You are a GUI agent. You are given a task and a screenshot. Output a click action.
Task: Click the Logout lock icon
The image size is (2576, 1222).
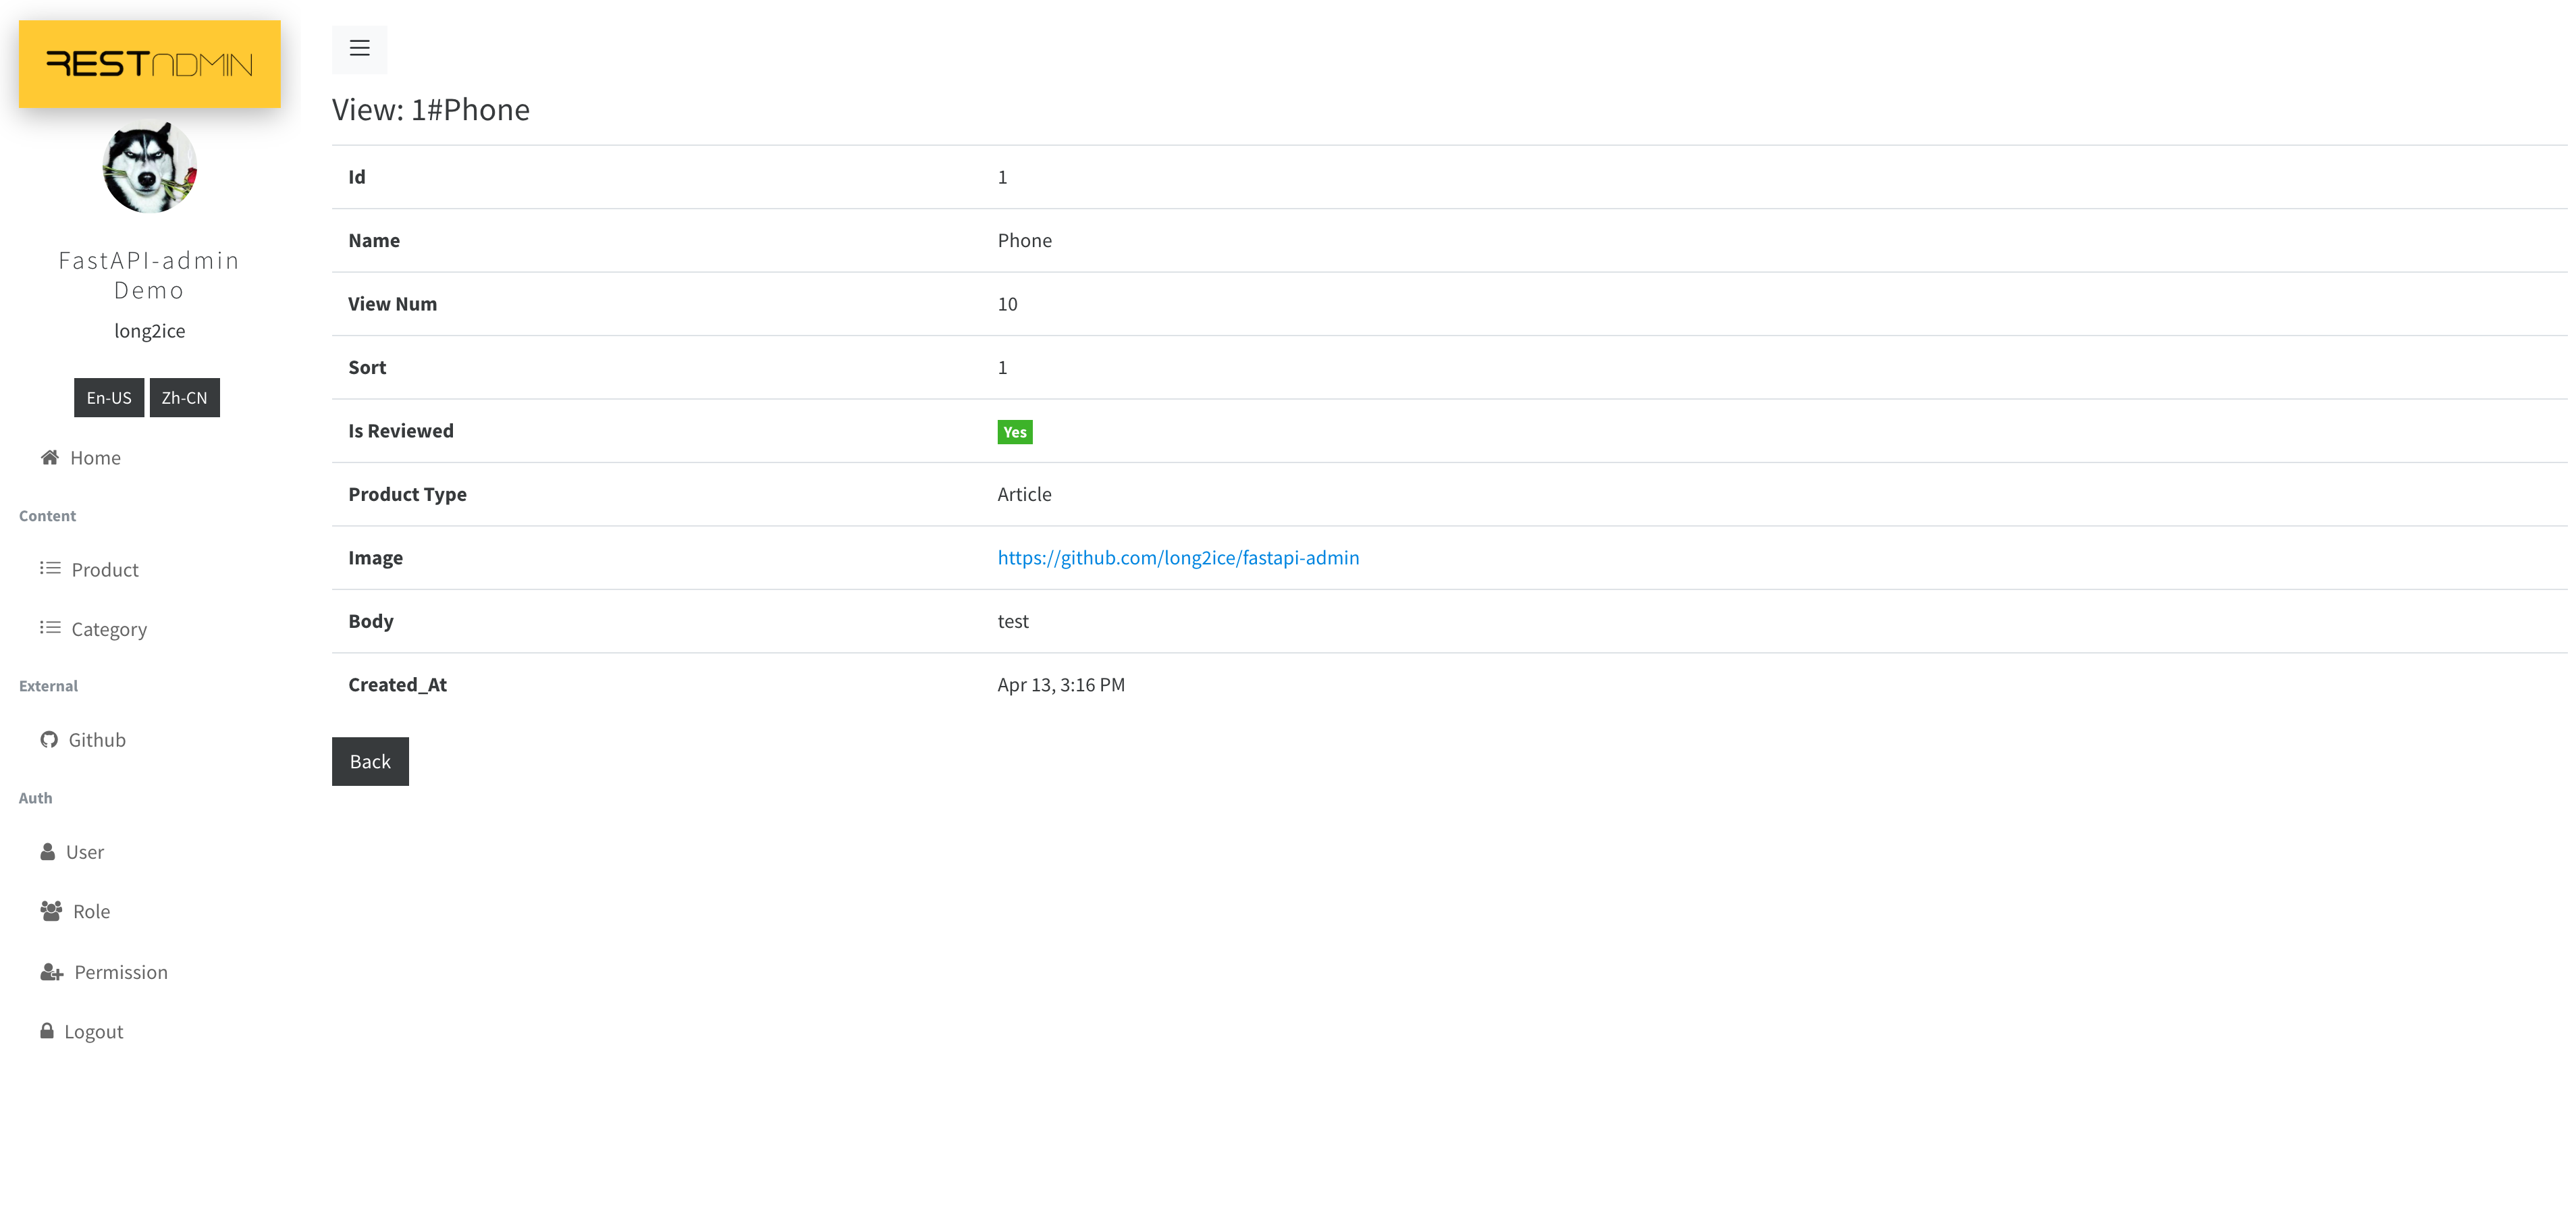coord(47,1030)
